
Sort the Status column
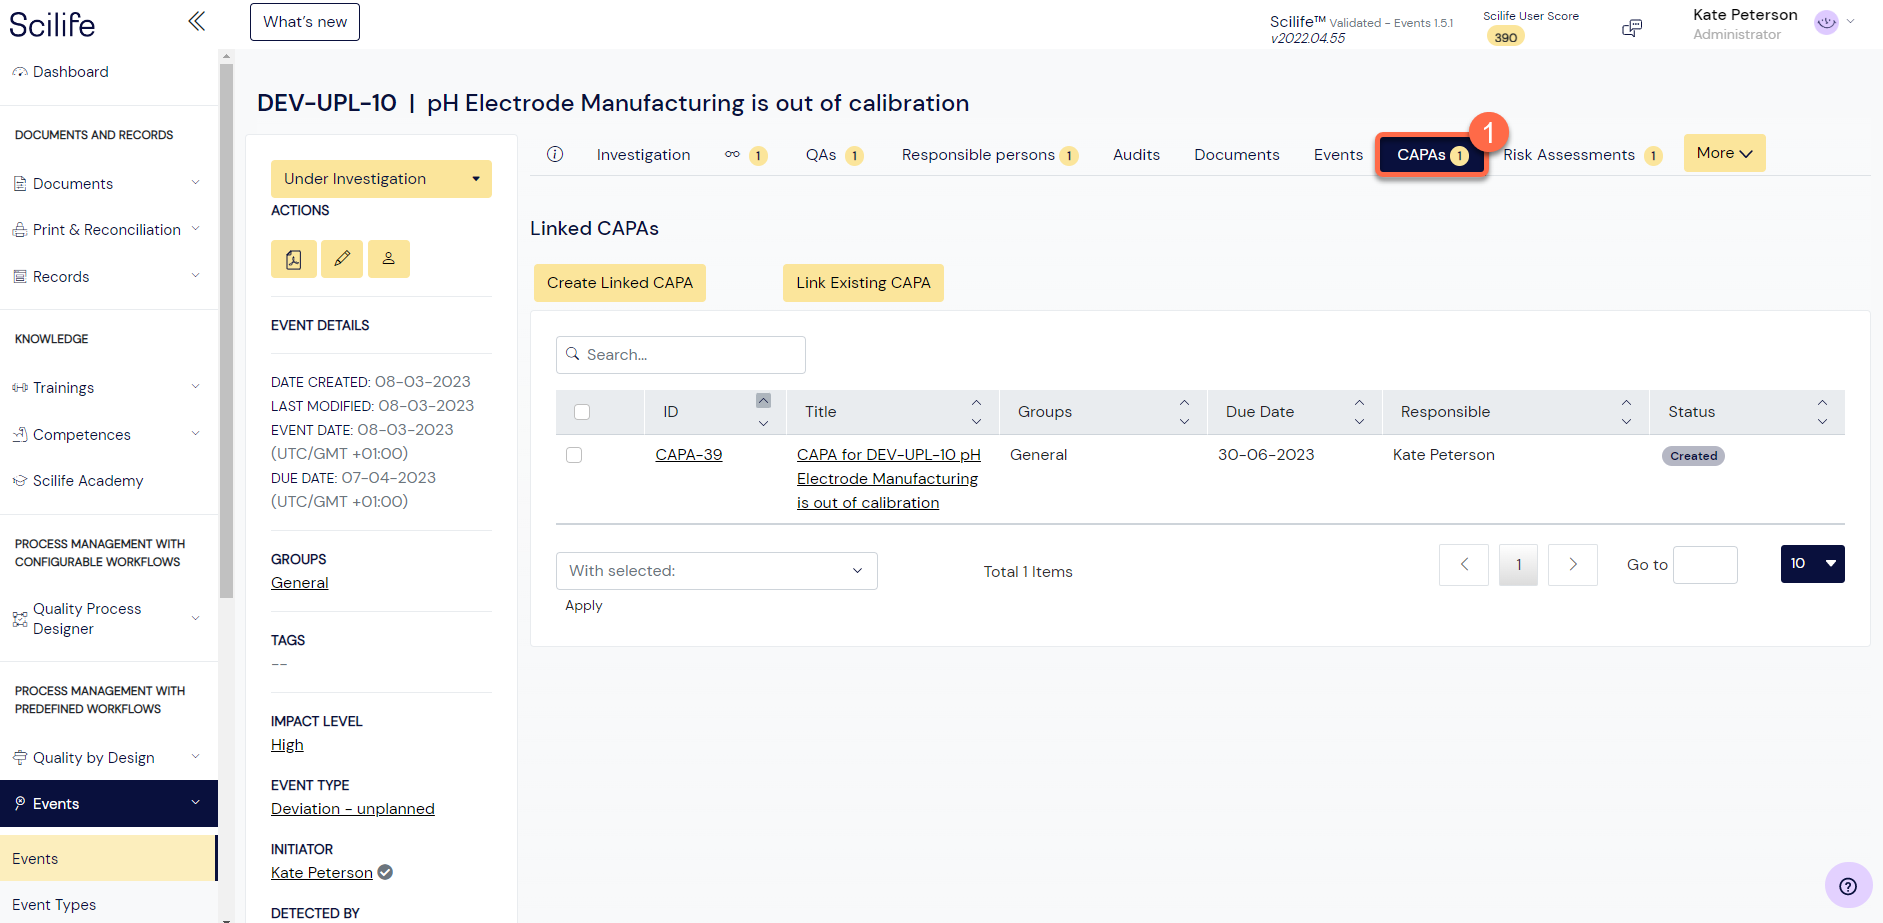(1822, 412)
